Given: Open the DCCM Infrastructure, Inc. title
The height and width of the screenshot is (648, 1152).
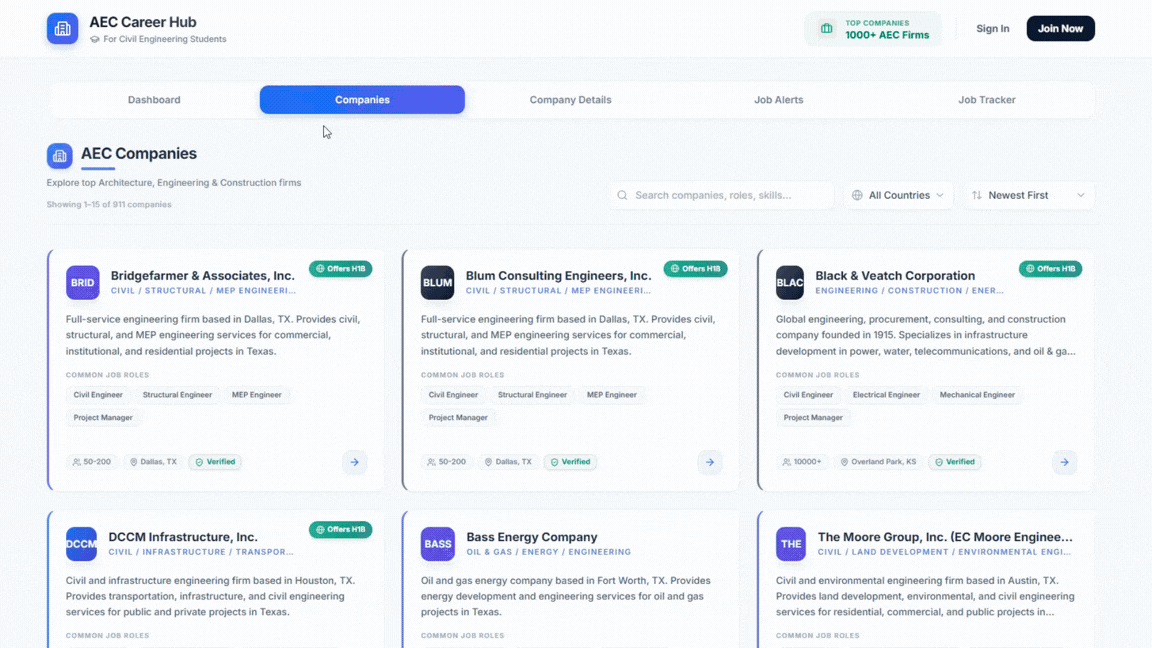Looking at the screenshot, I should tap(183, 537).
